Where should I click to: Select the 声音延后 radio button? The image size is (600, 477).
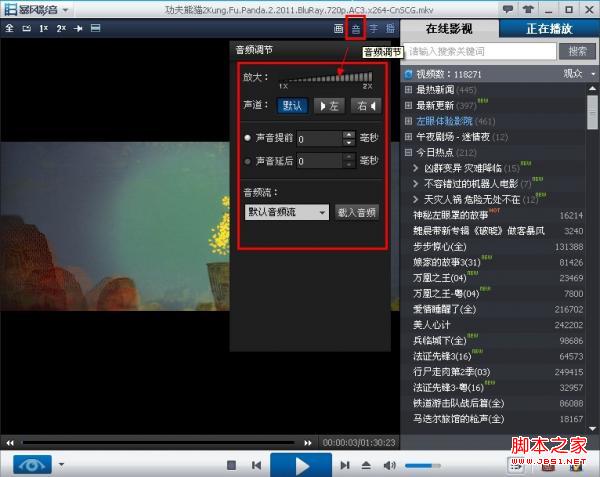click(248, 161)
